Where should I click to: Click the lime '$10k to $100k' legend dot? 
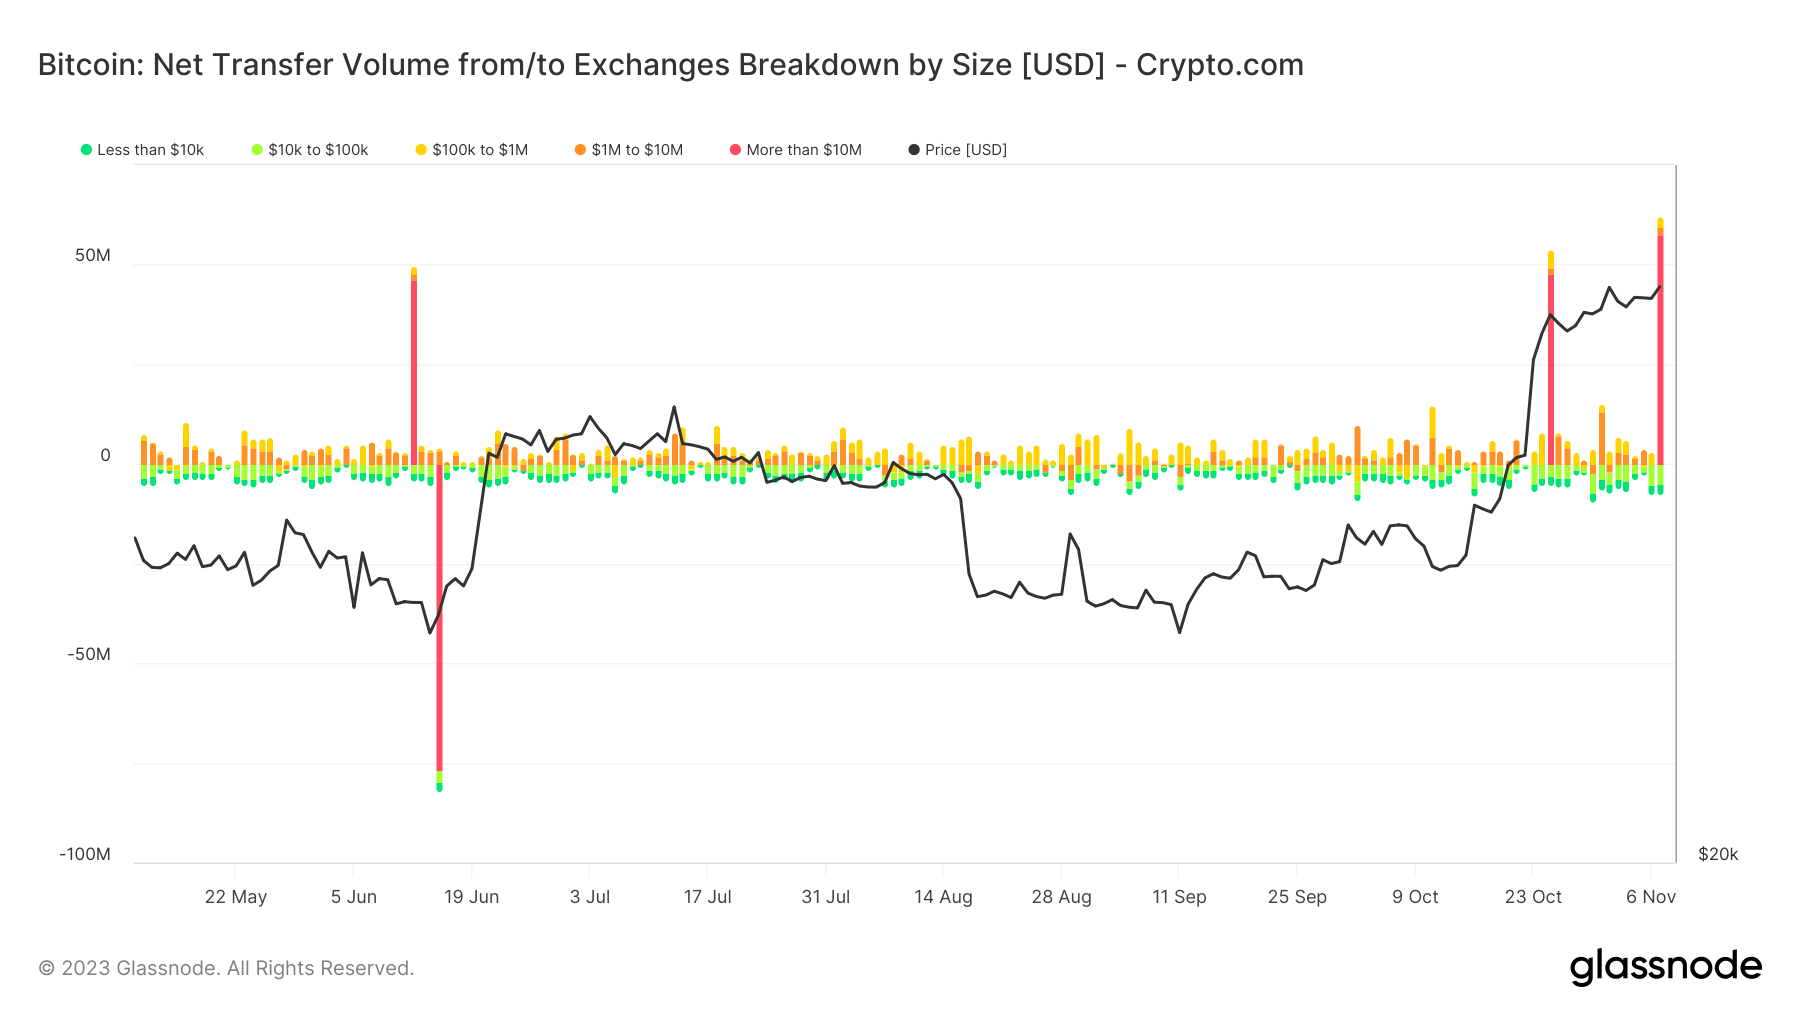[x=257, y=150]
